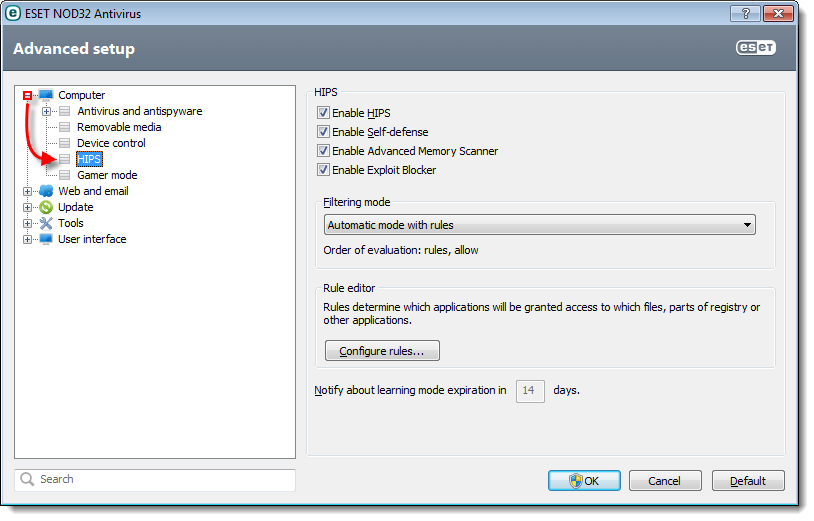Screen dimensions: 814x521
Task: Click the Configure rules button
Action: [382, 351]
